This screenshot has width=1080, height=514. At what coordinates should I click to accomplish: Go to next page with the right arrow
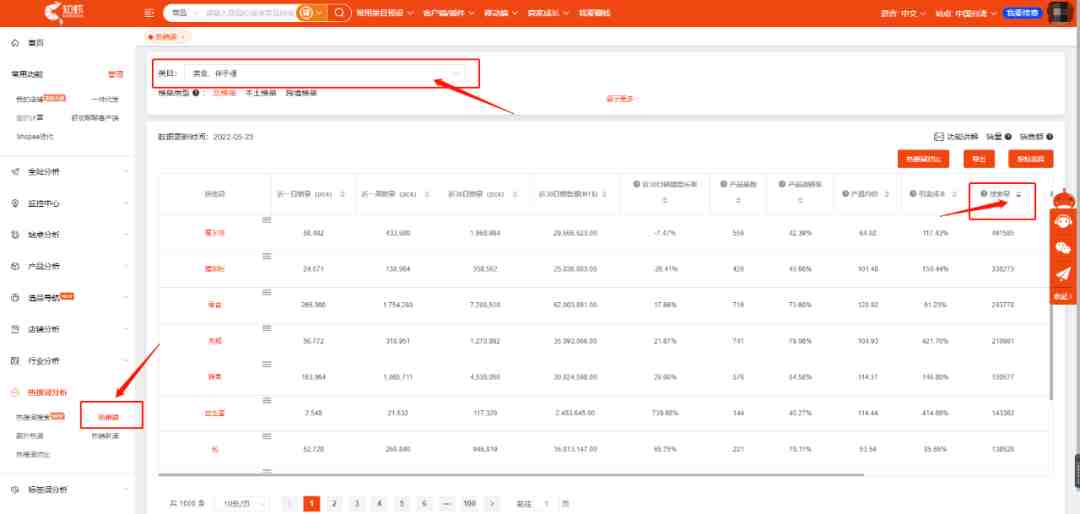click(492, 504)
